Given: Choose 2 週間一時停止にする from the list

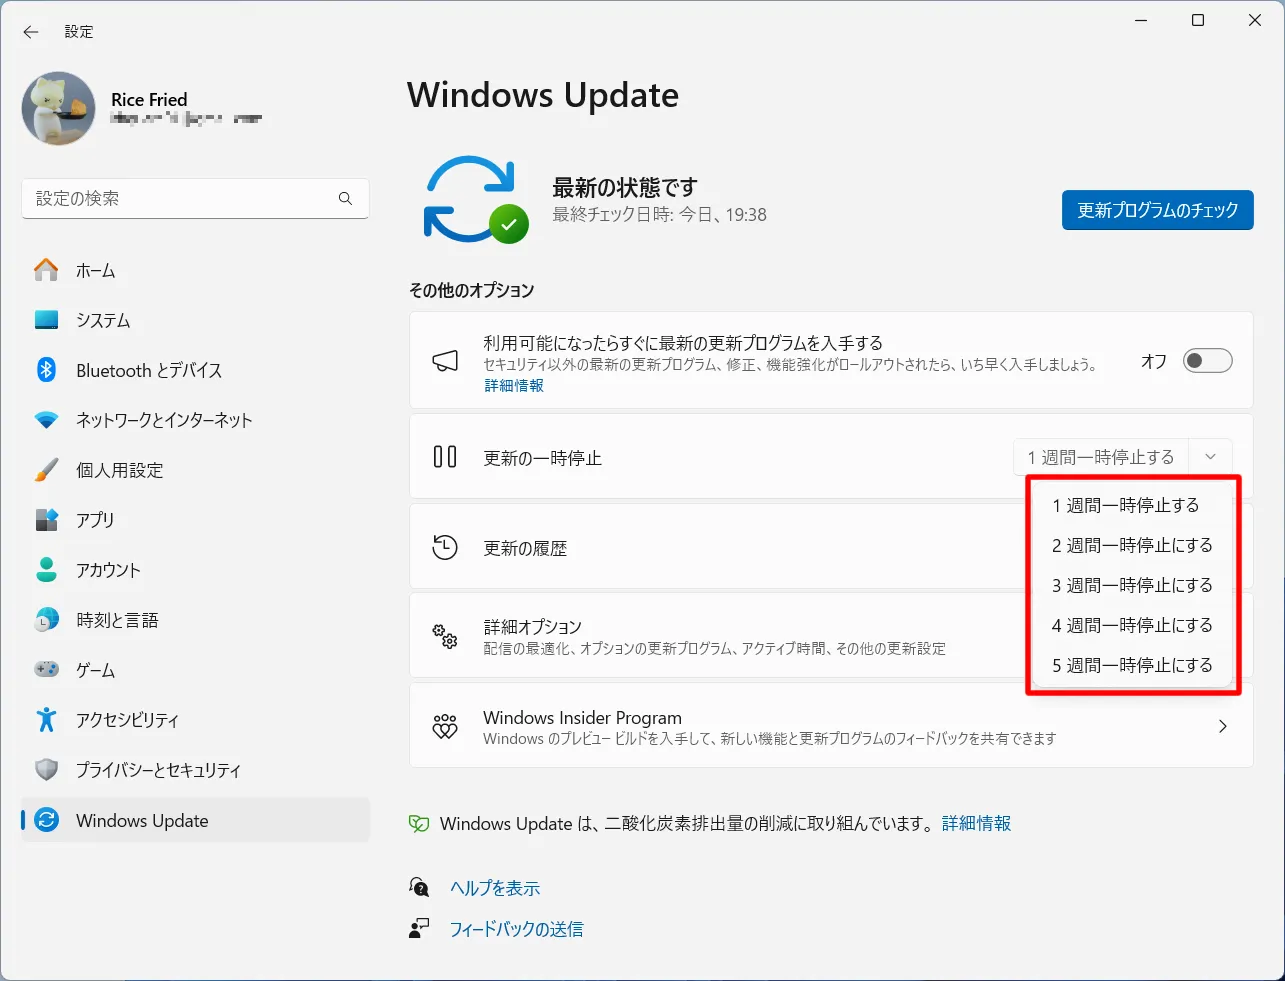Looking at the screenshot, I should [1132, 545].
